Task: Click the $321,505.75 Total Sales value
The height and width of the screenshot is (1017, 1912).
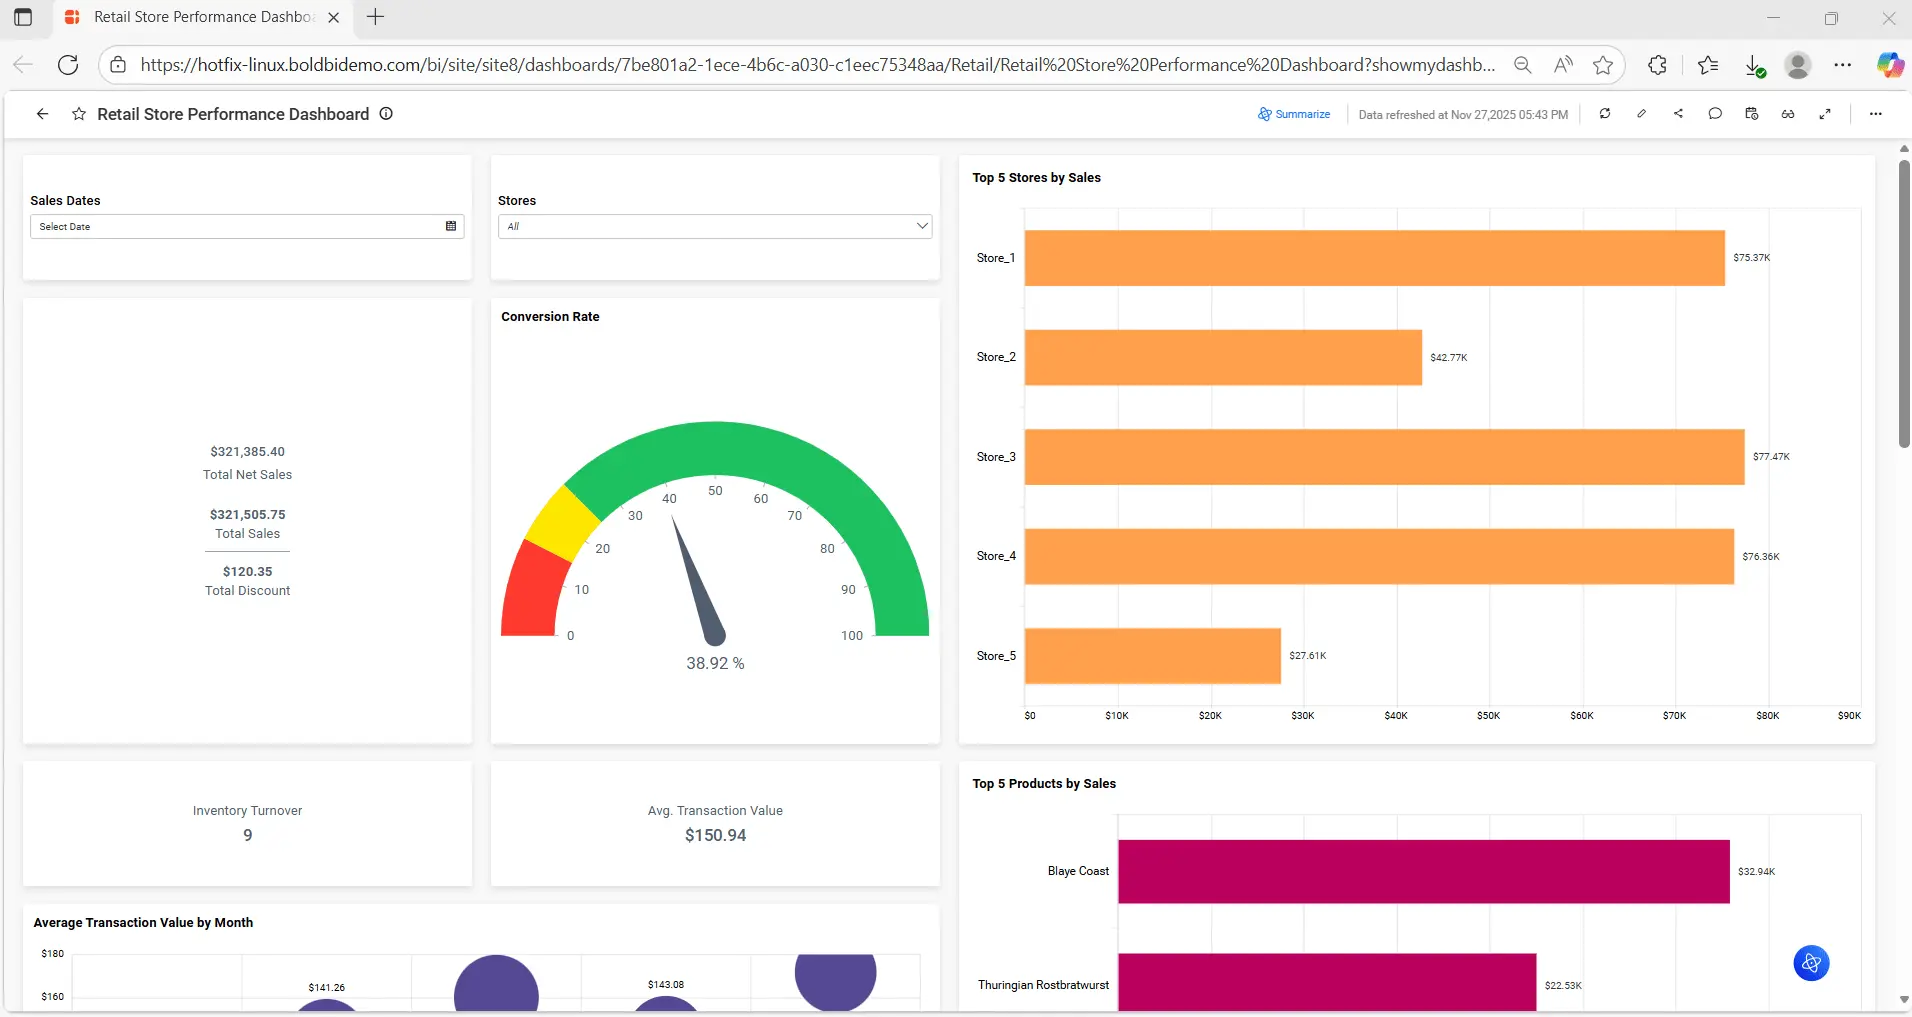Action: pyautogui.click(x=248, y=515)
